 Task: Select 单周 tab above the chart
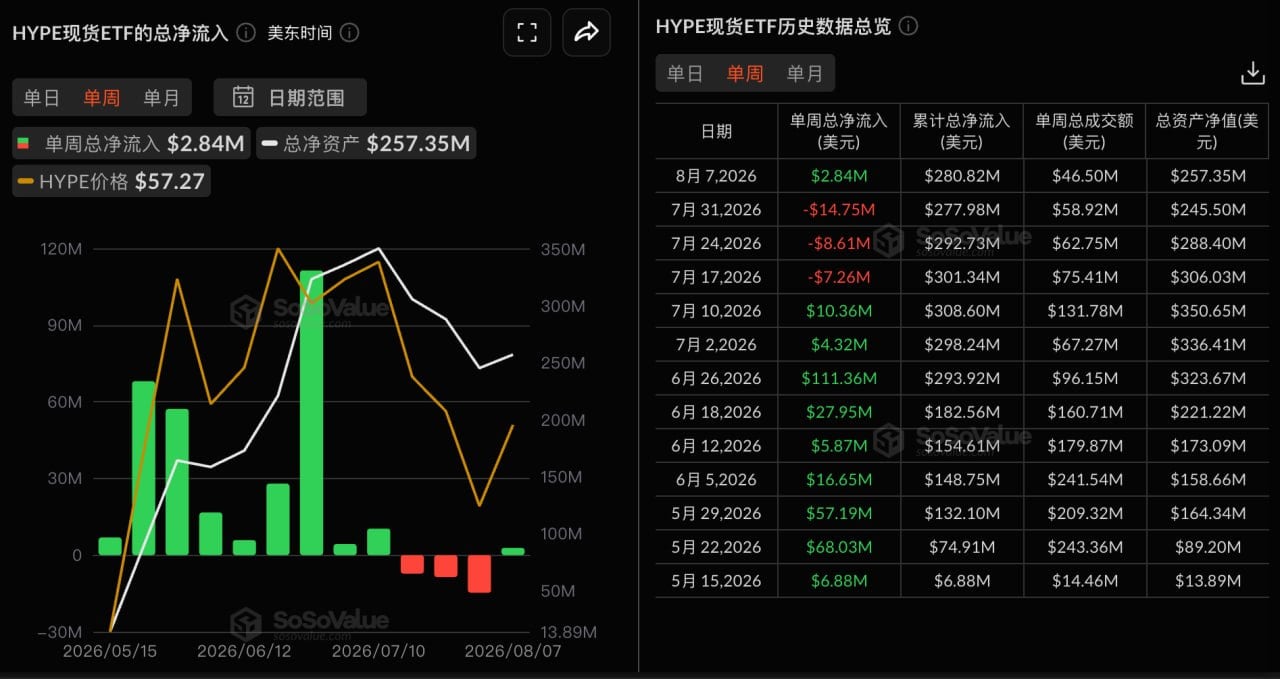tap(102, 98)
